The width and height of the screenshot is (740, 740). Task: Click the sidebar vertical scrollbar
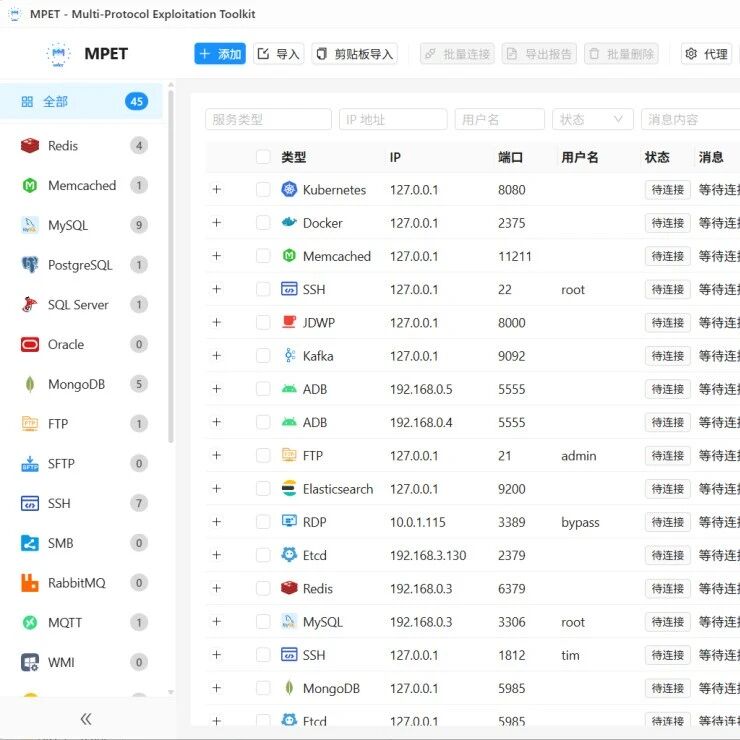170,267
